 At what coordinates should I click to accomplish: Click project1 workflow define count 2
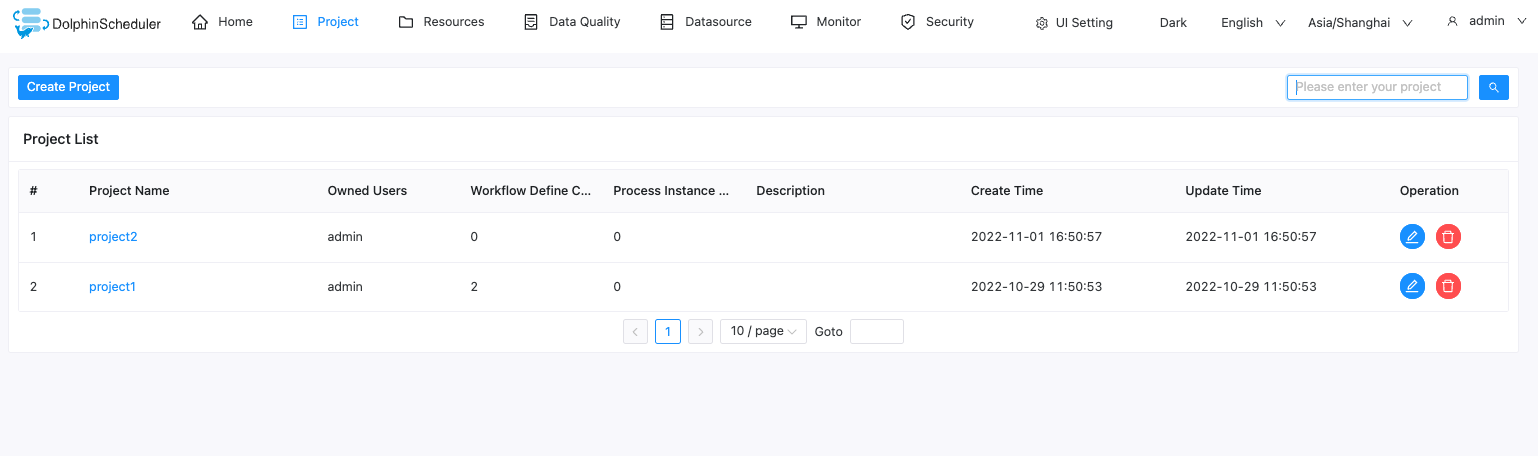click(474, 287)
